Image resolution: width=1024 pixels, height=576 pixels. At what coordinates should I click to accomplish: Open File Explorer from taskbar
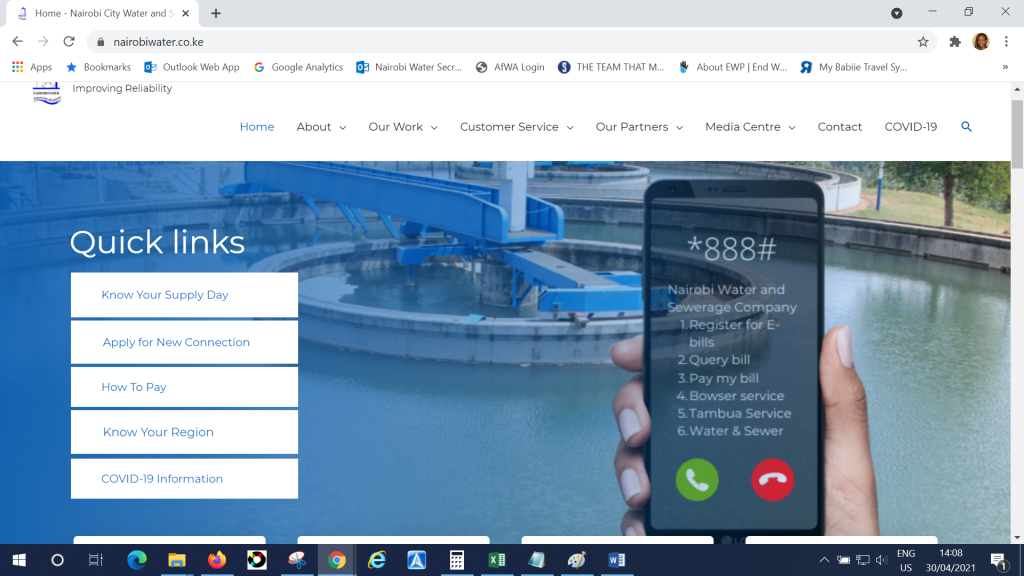point(176,560)
